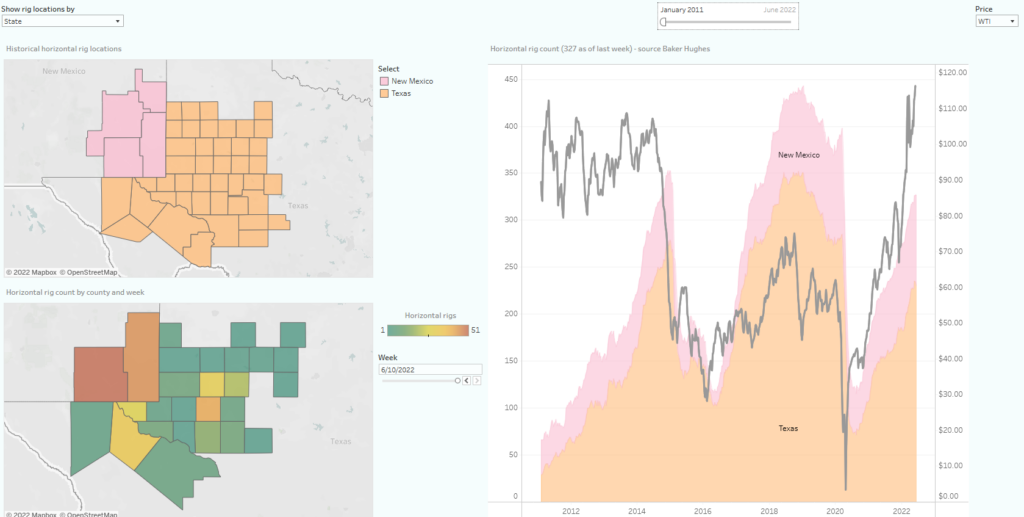Viewport: 1024px width, 517px height.
Task: Click the date range slider handle
Action: coord(664,22)
